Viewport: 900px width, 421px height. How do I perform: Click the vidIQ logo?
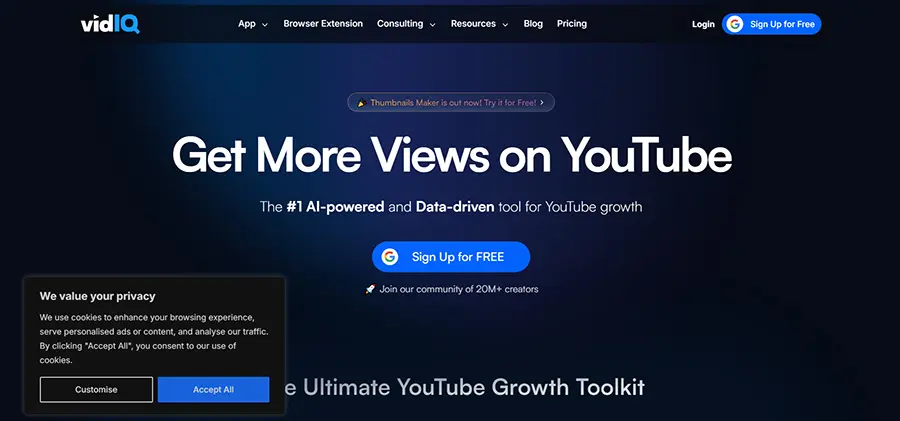(110, 24)
